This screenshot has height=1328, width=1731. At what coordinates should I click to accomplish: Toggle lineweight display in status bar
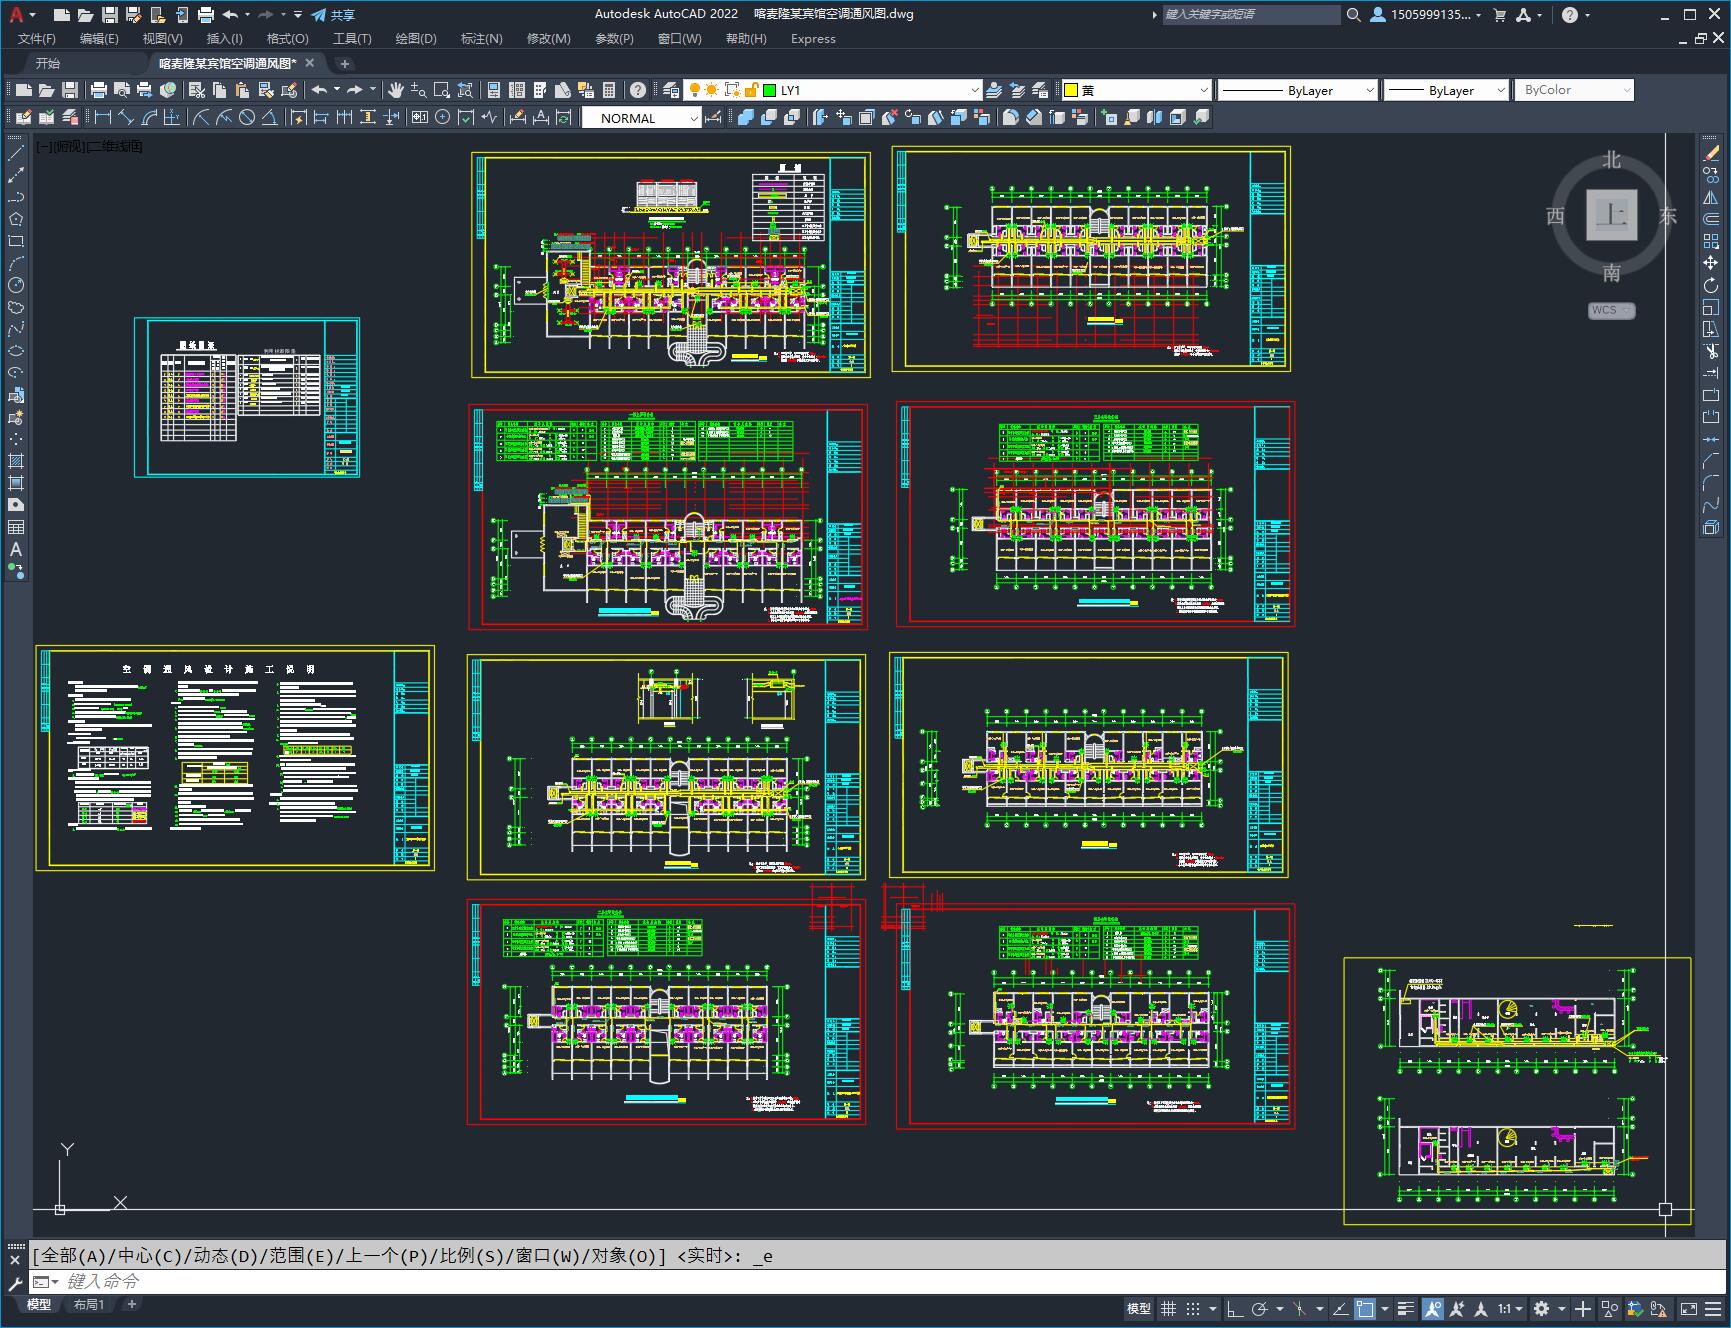[1406, 1308]
